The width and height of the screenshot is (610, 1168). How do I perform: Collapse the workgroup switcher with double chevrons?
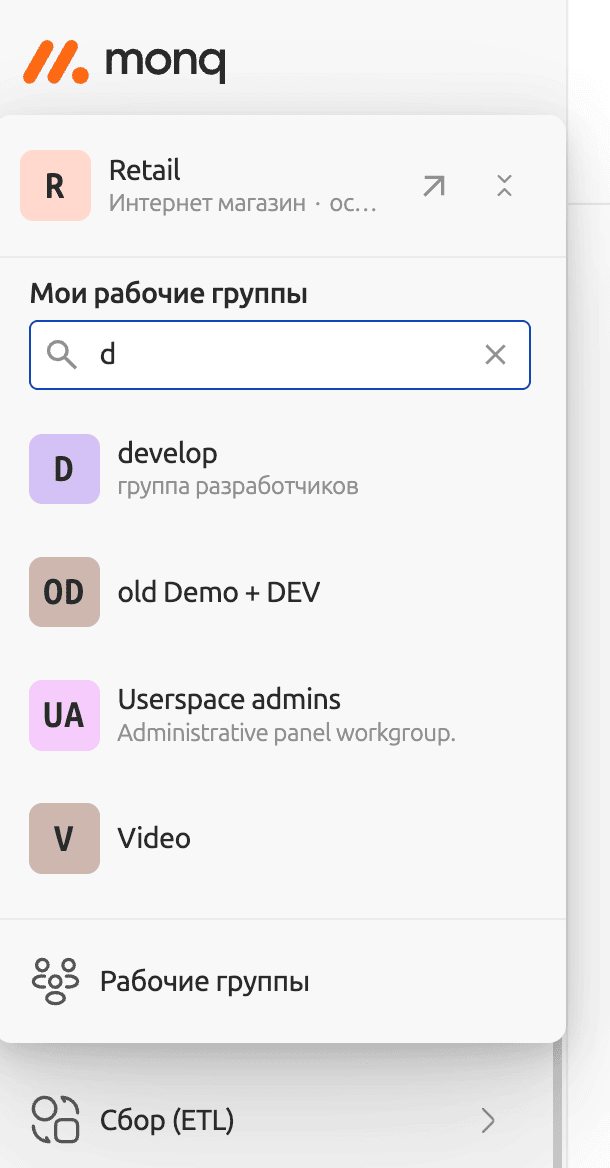pyautogui.click(x=504, y=186)
